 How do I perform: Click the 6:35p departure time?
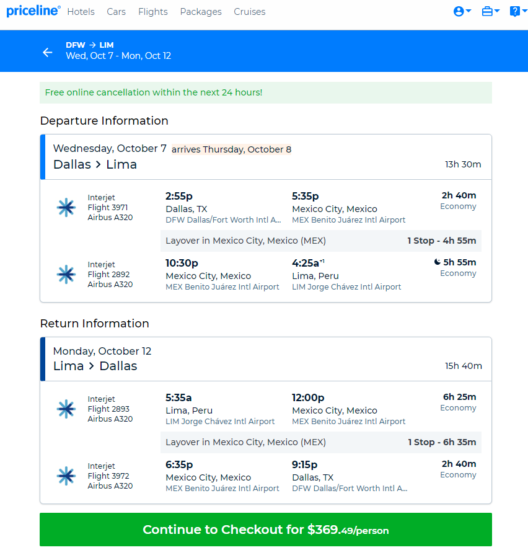click(179, 465)
